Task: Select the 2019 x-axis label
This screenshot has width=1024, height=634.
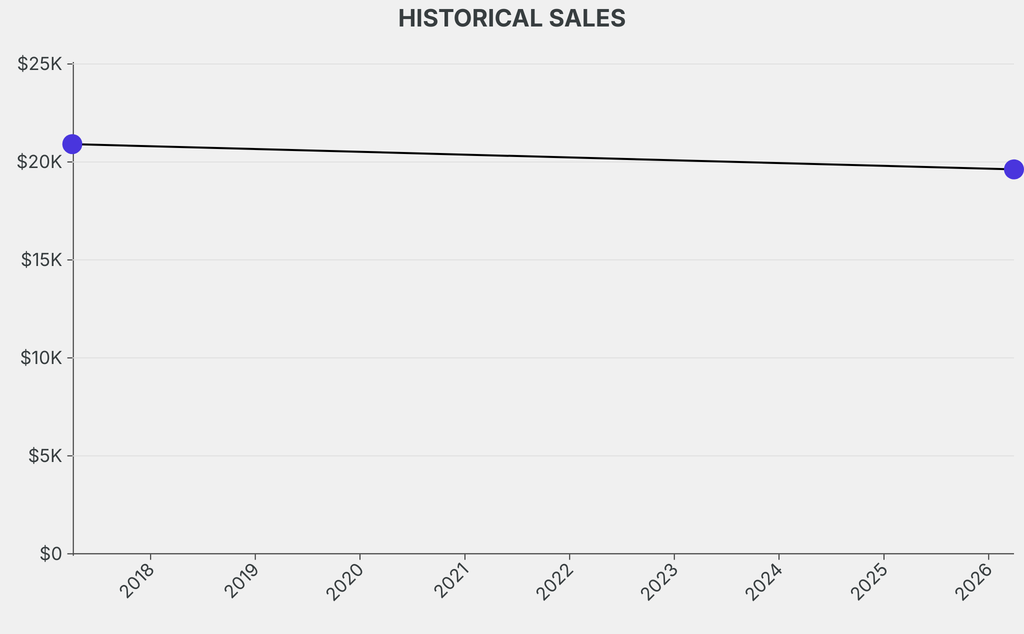Action: click(243, 582)
